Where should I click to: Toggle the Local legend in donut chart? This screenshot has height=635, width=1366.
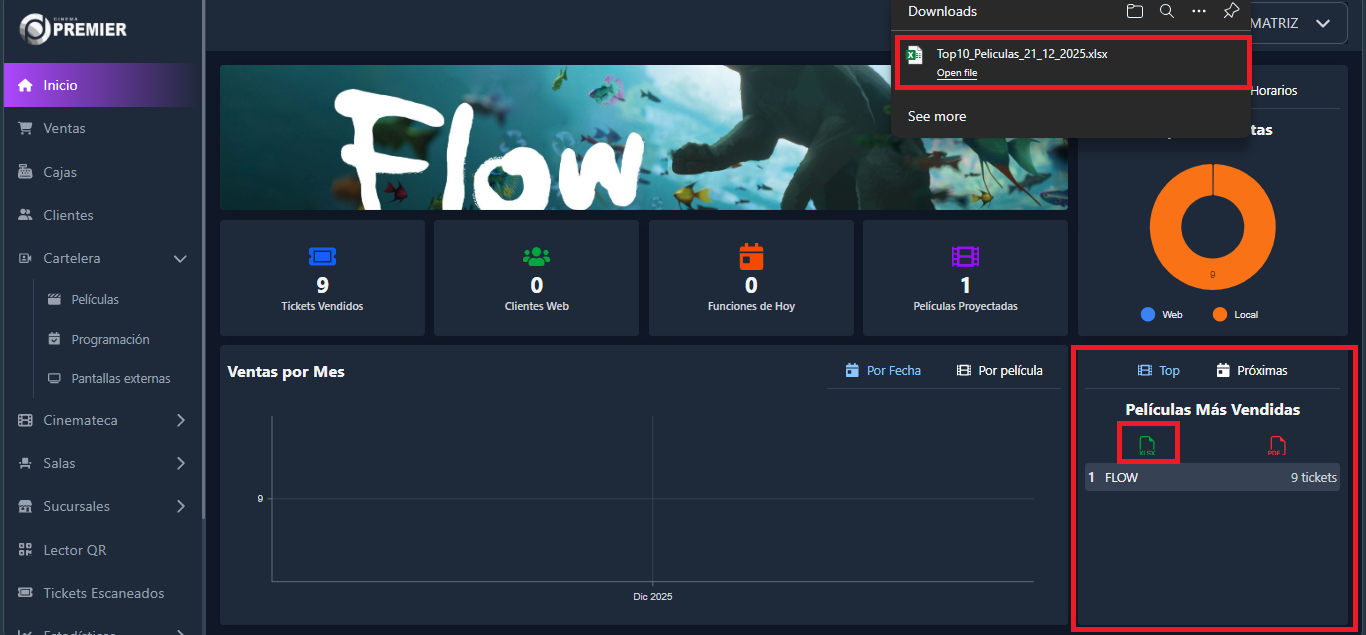coord(1235,314)
